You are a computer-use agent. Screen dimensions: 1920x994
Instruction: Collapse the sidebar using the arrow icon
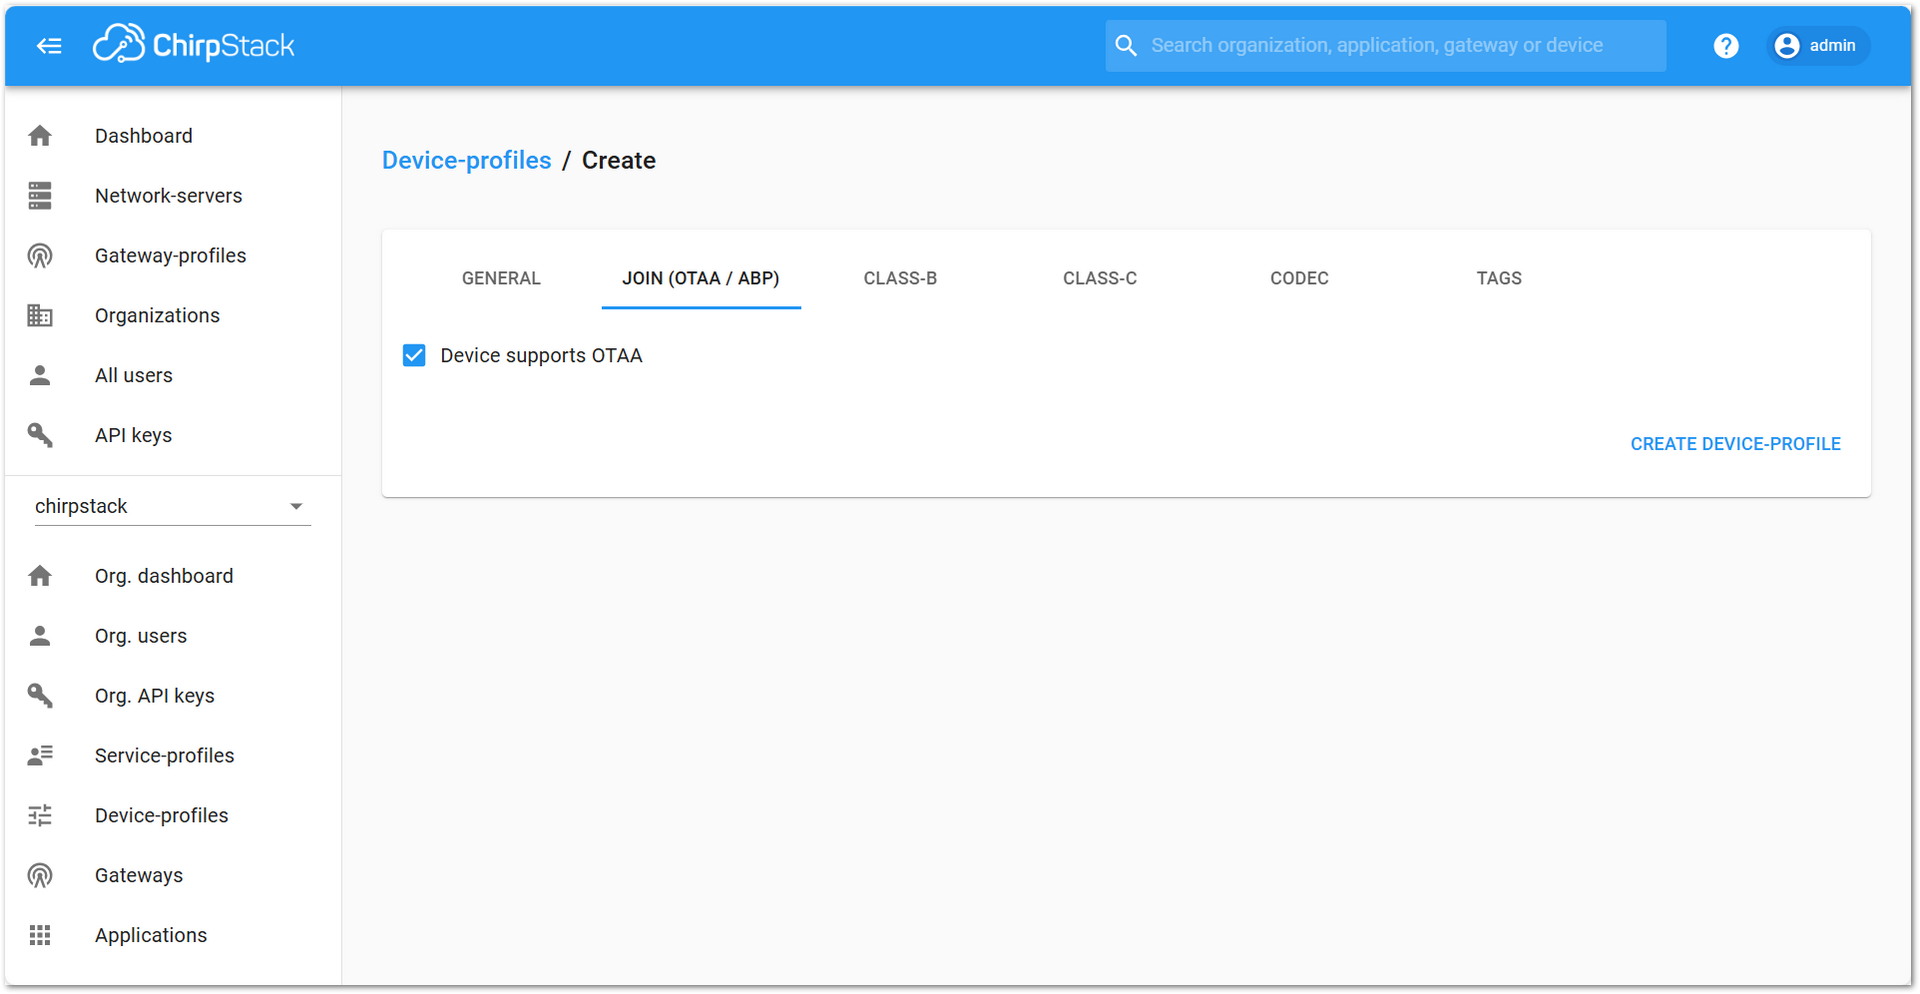tap(49, 46)
